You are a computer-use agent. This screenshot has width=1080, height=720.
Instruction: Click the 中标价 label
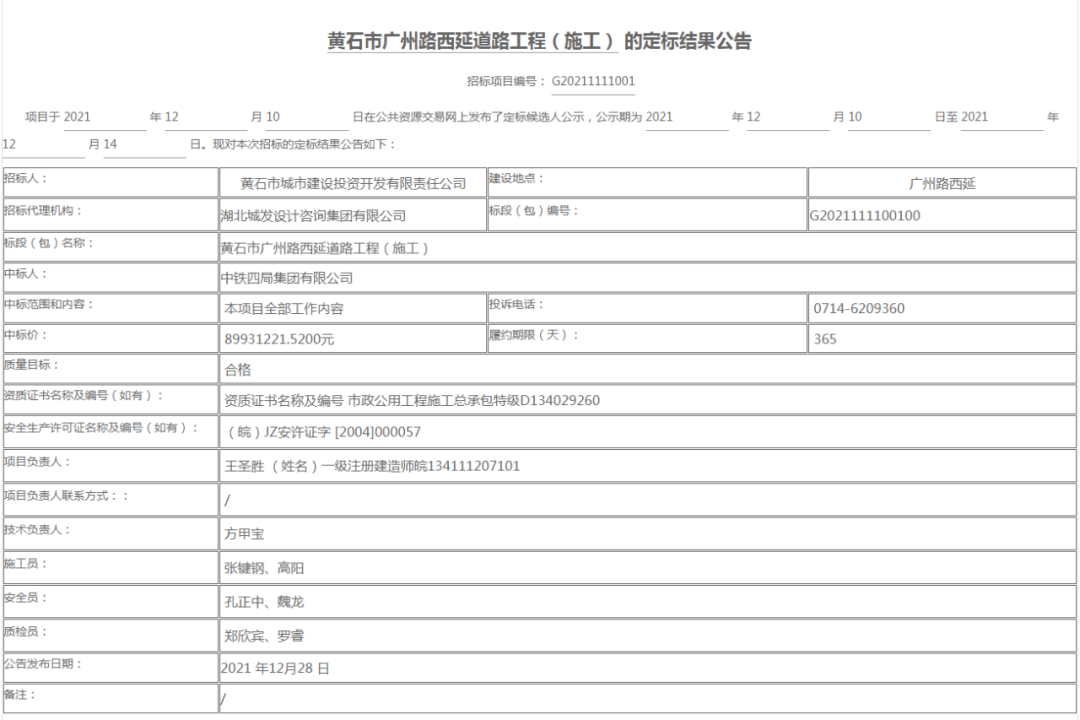click(25, 335)
